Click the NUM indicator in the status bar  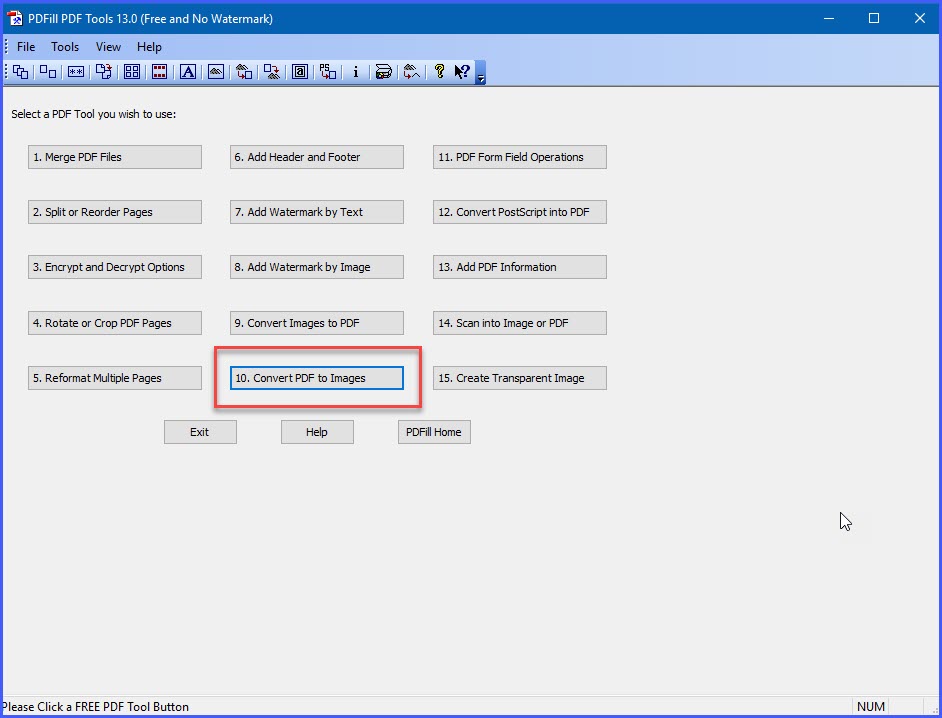[871, 706]
